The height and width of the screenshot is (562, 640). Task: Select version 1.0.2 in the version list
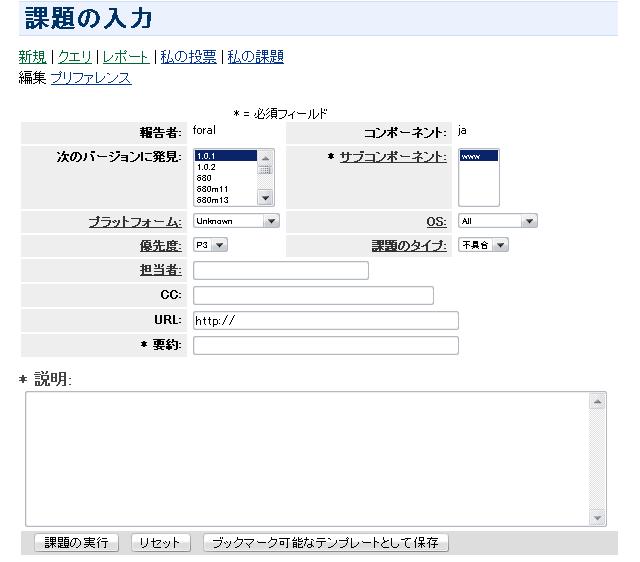coord(206,167)
